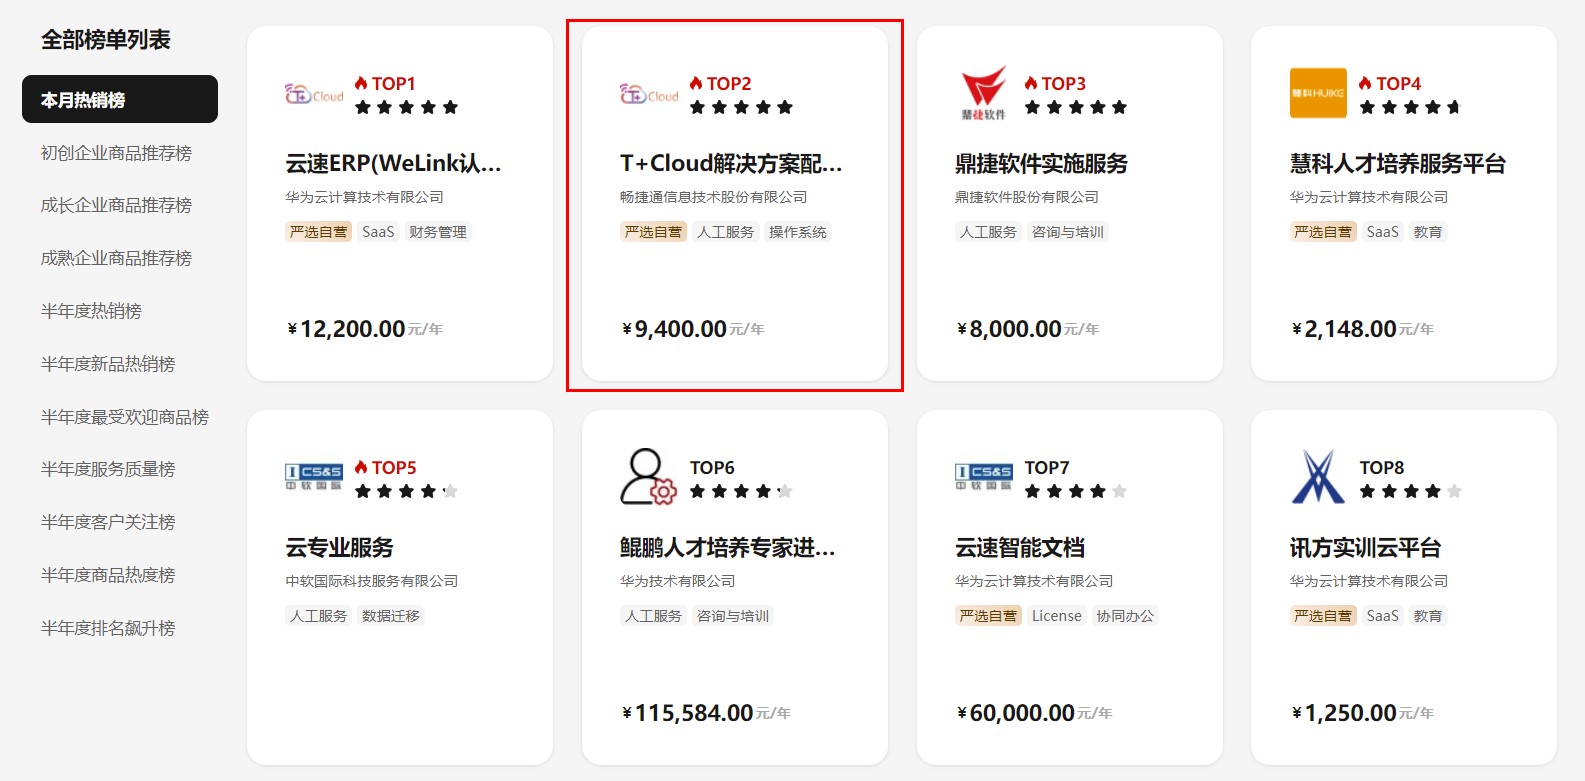Click vendor 华为技术有限公司
This screenshot has width=1585, height=781.
click(x=677, y=581)
